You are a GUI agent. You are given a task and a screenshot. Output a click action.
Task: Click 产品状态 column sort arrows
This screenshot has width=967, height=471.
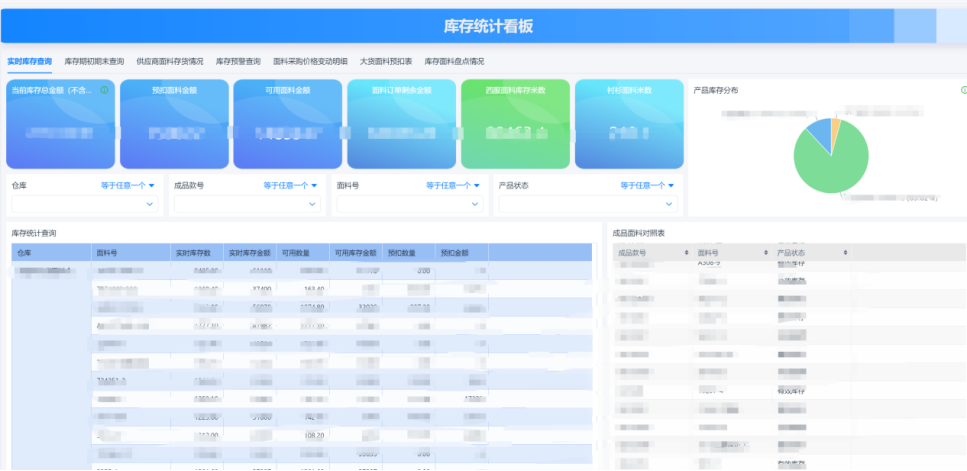845,253
